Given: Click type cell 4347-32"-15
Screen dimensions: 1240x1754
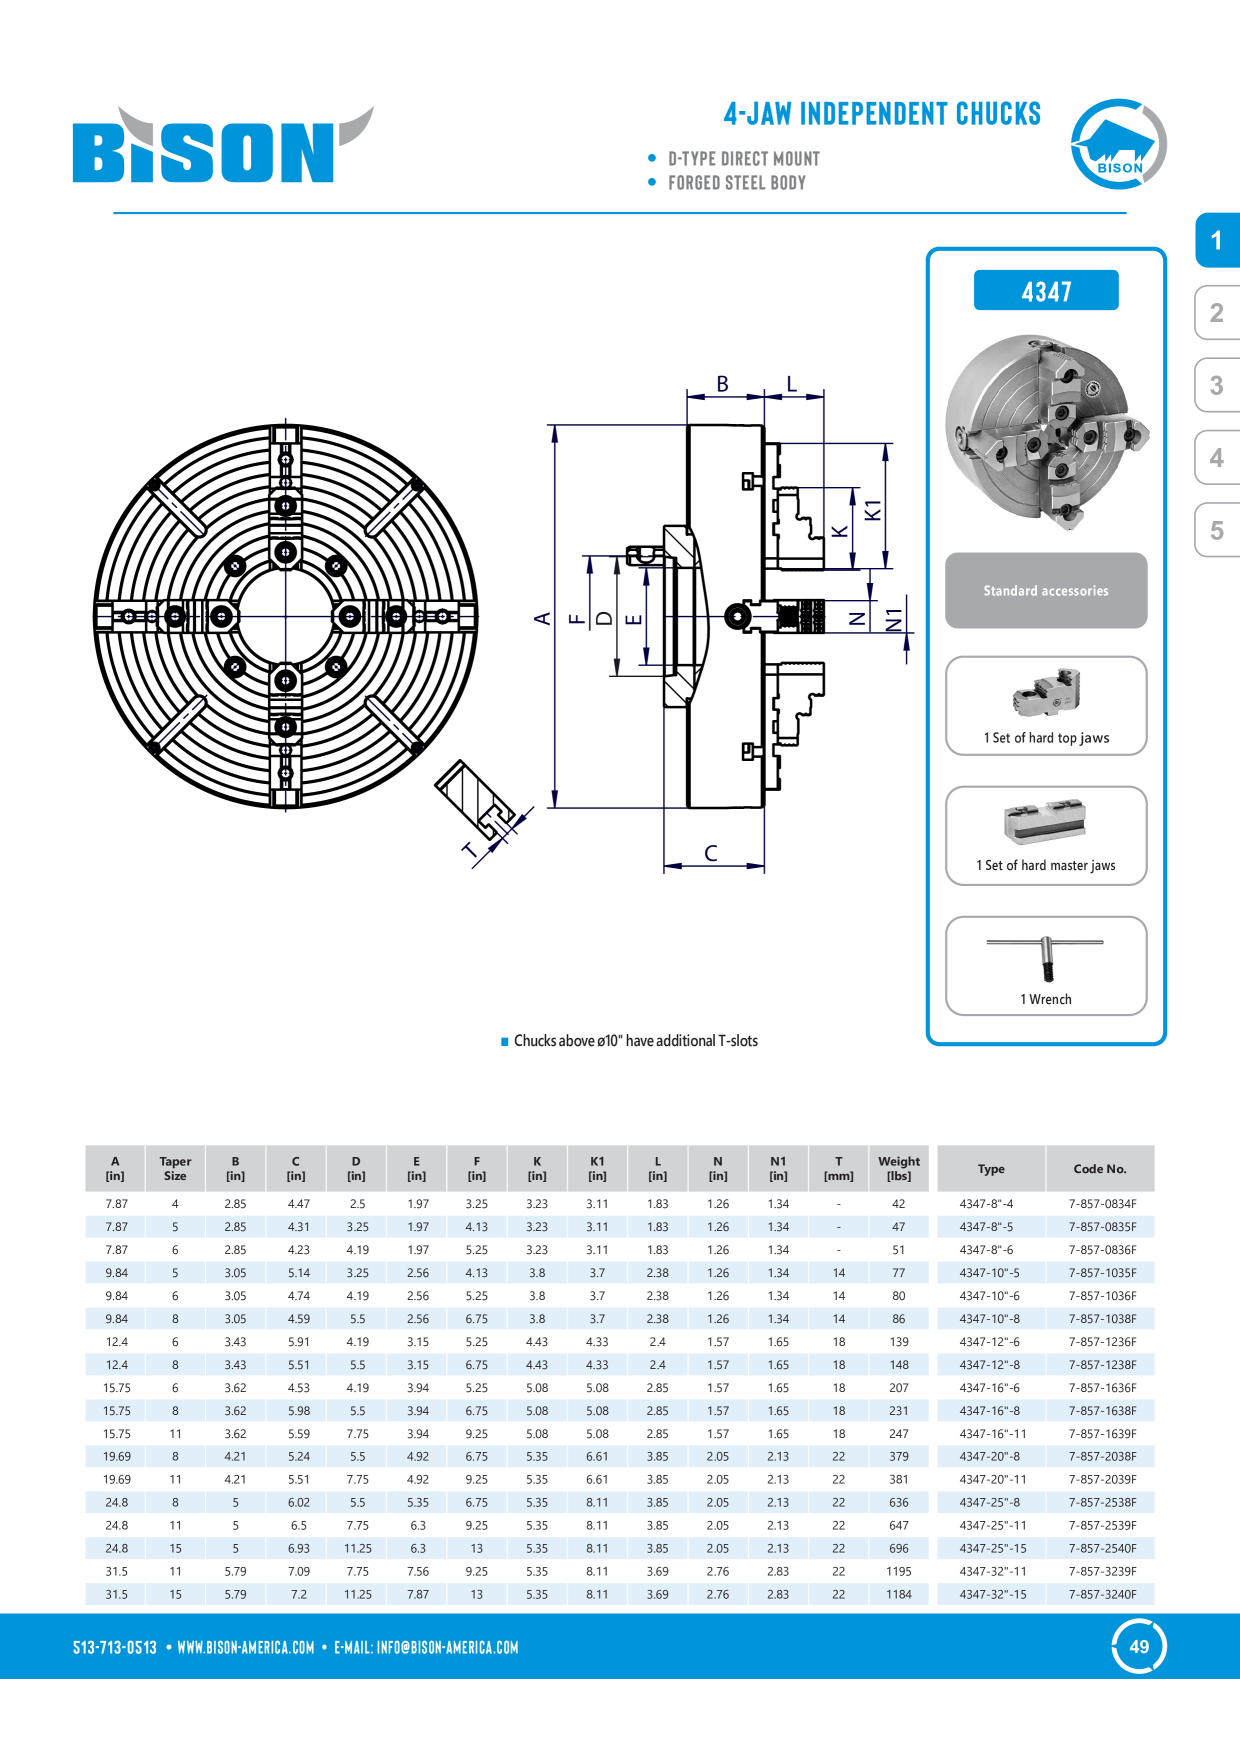Looking at the screenshot, I should [x=992, y=1594].
